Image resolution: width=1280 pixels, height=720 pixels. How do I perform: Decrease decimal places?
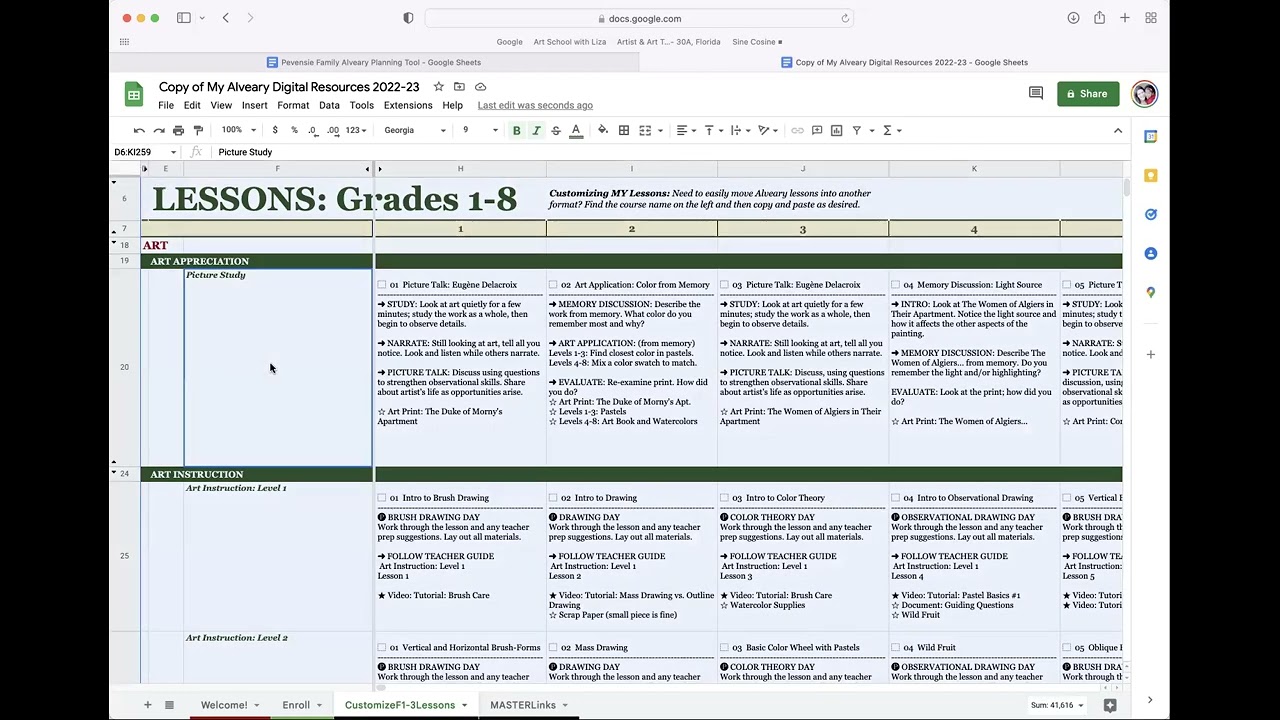click(x=313, y=130)
